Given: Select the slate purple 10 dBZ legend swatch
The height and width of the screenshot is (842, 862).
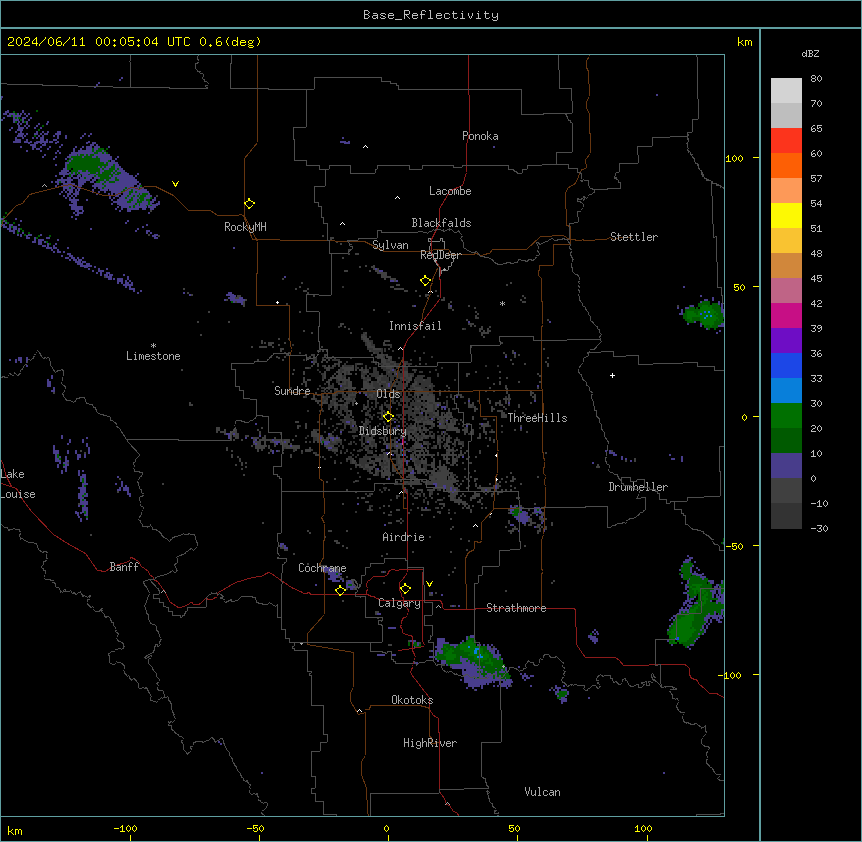Looking at the screenshot, I should coord(786,466).
